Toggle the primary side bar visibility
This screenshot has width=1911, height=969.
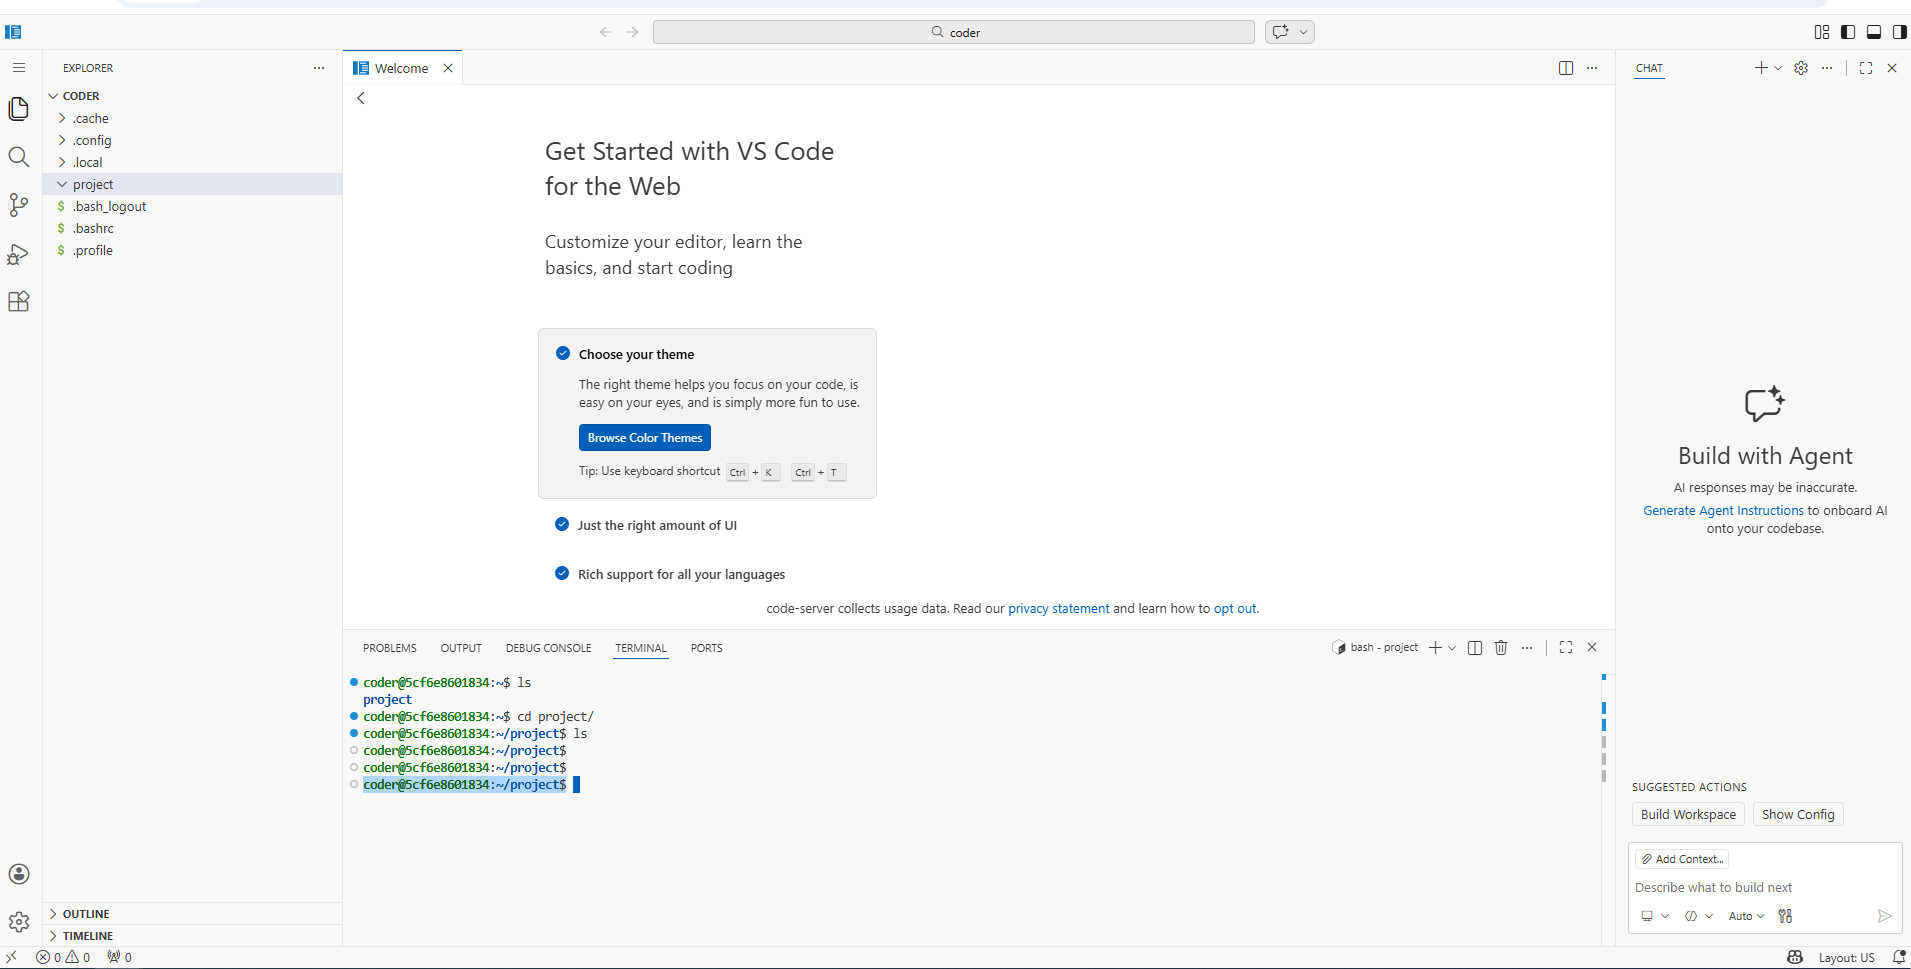click(1848, 32)
